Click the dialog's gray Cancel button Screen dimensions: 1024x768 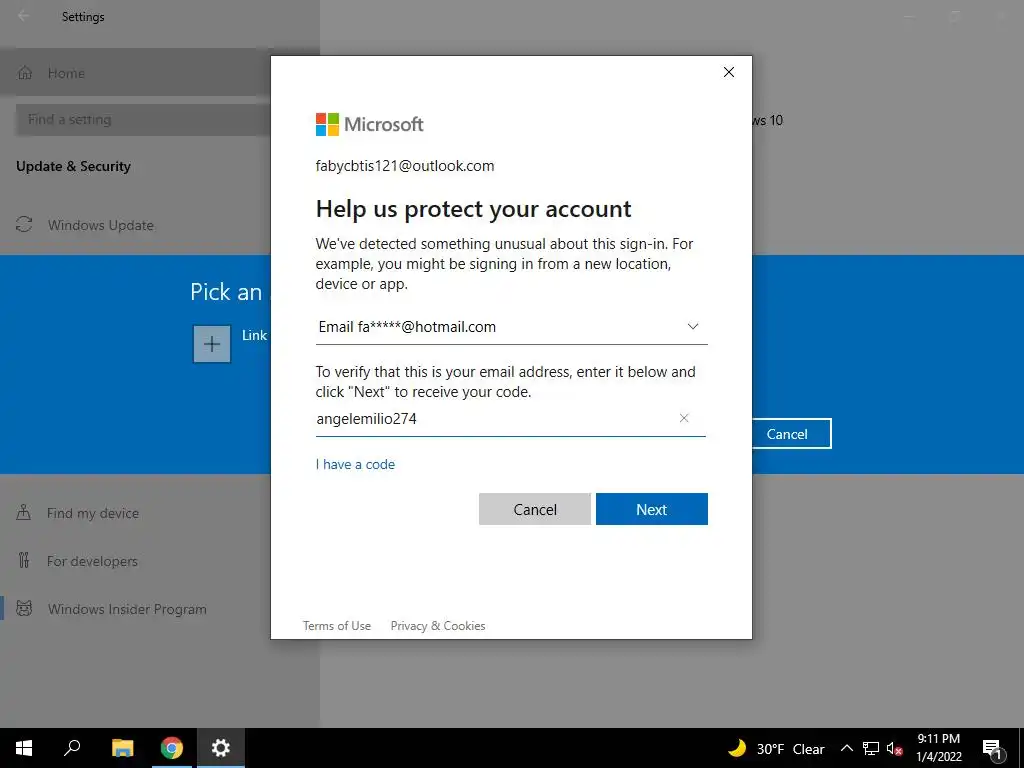click(535, 509)
